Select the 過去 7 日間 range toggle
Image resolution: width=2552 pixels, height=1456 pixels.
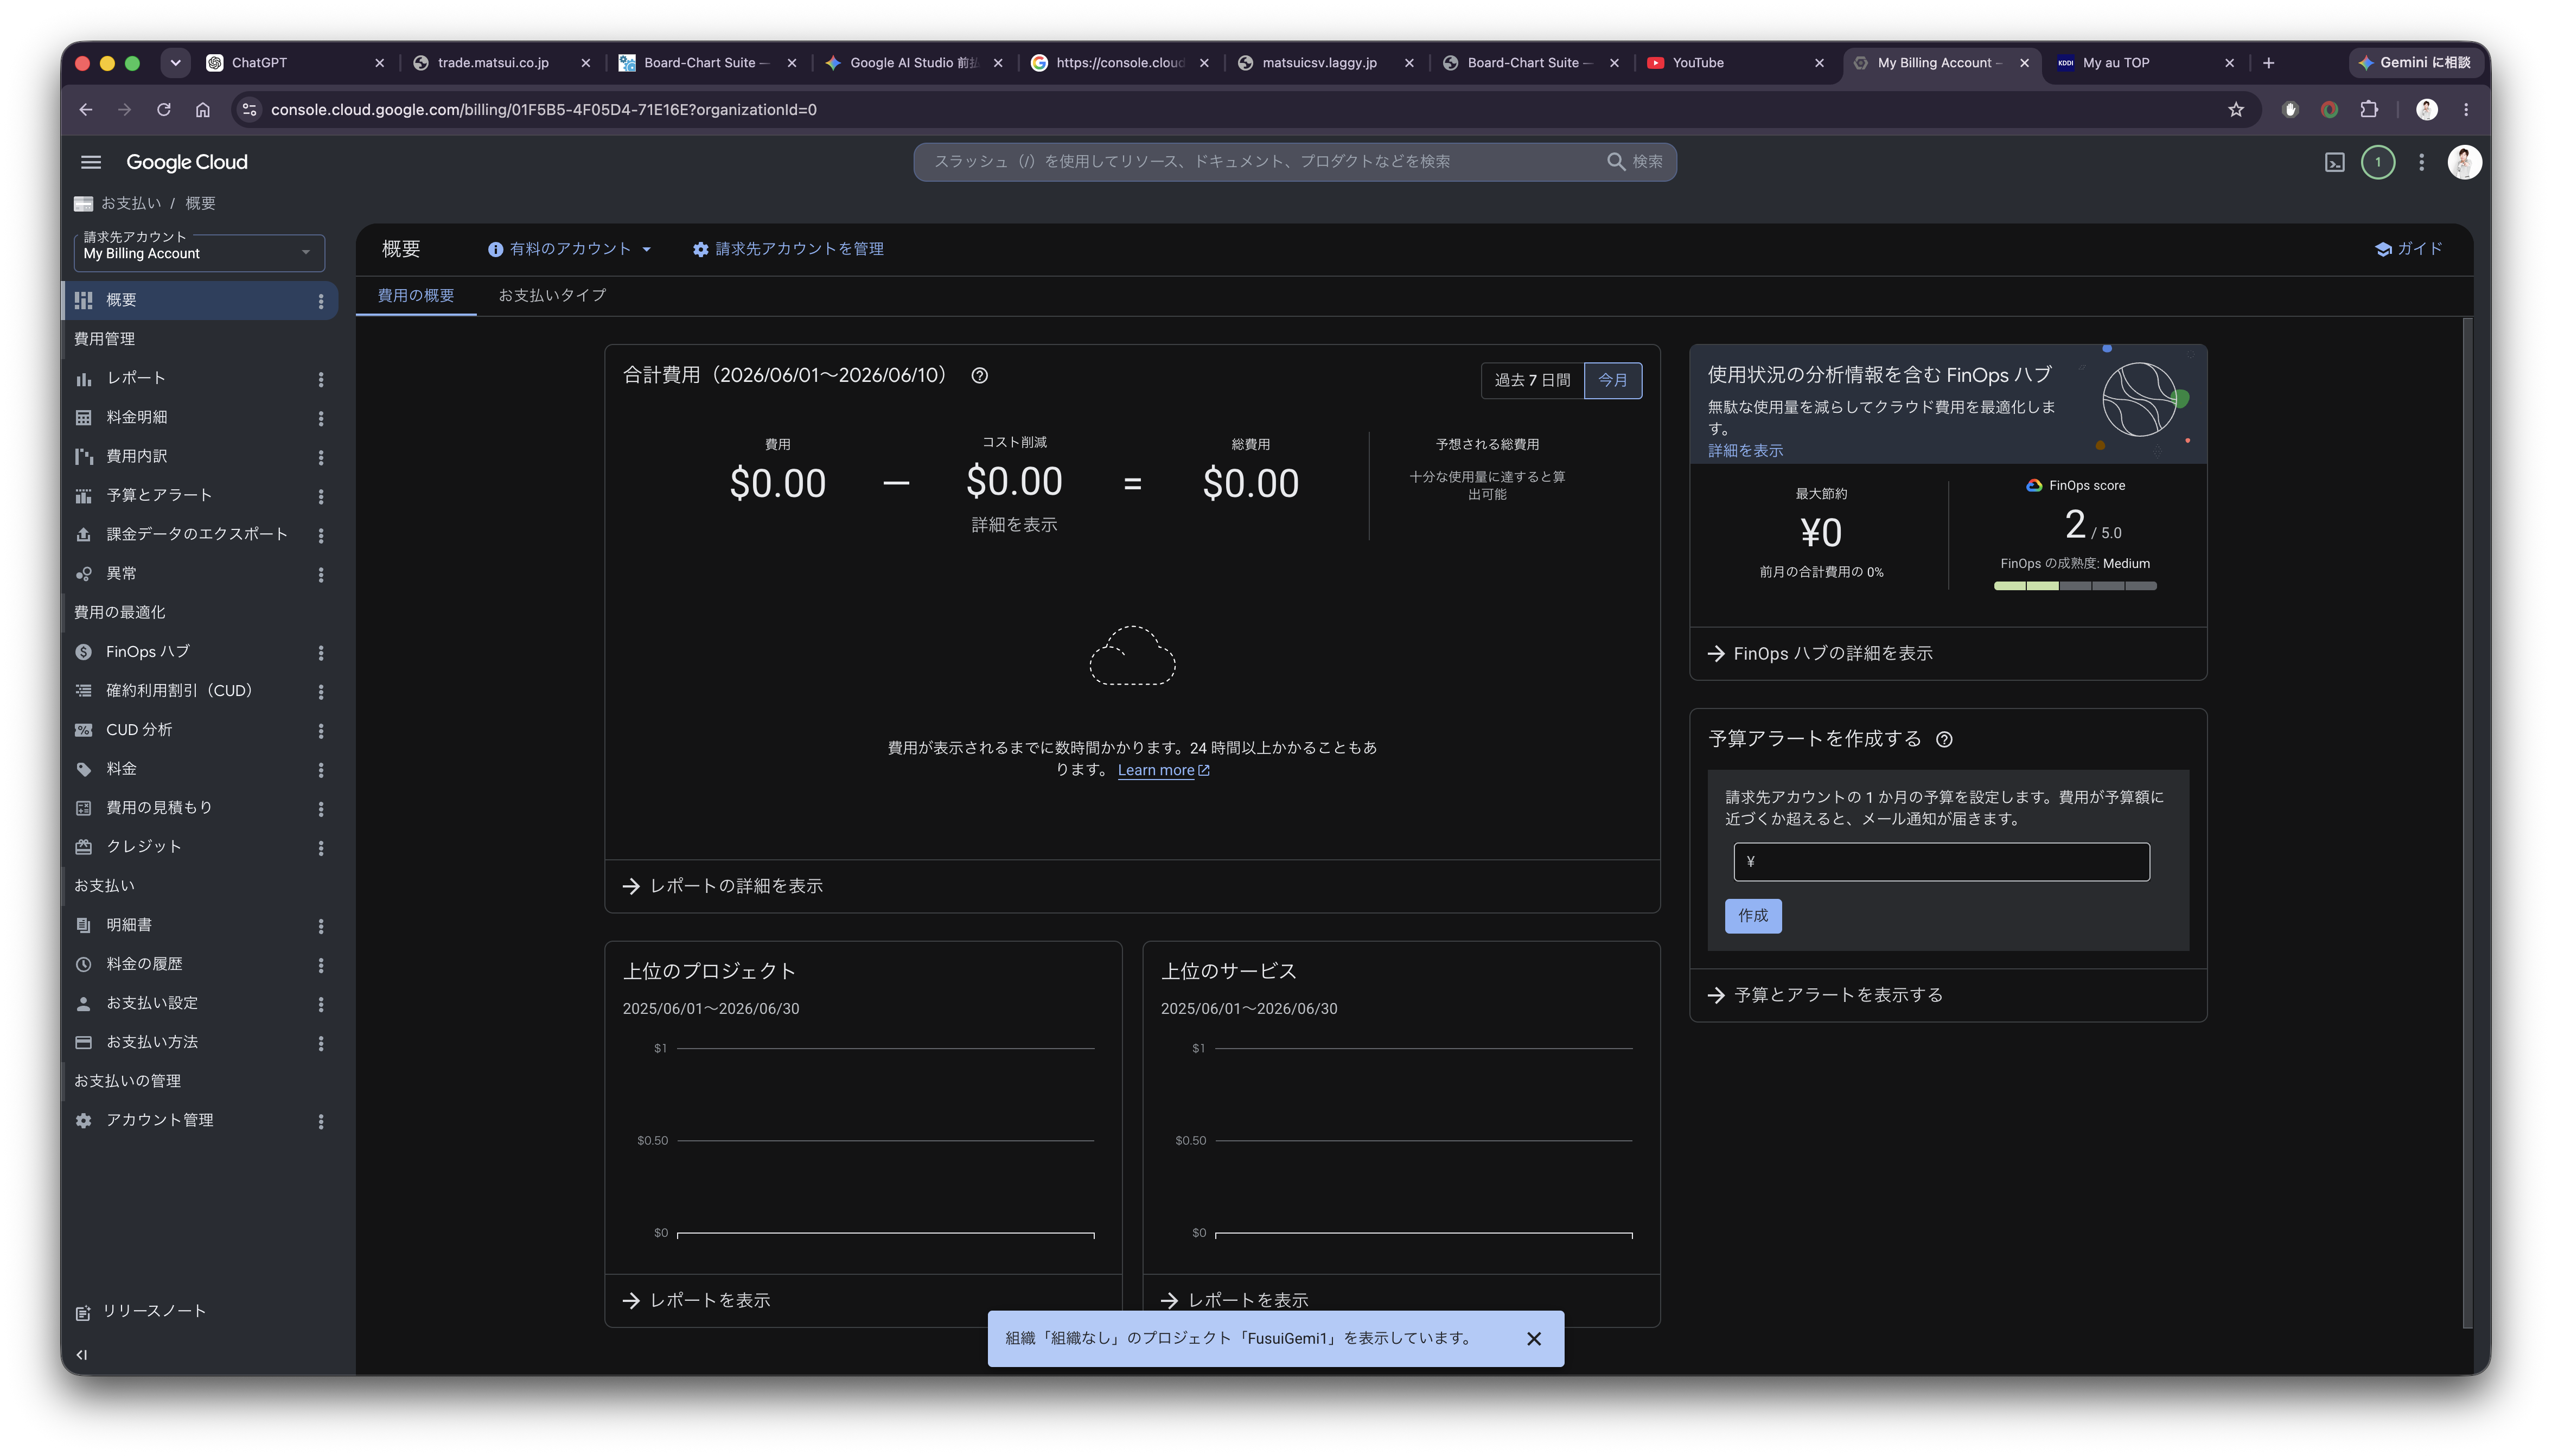1532,380
